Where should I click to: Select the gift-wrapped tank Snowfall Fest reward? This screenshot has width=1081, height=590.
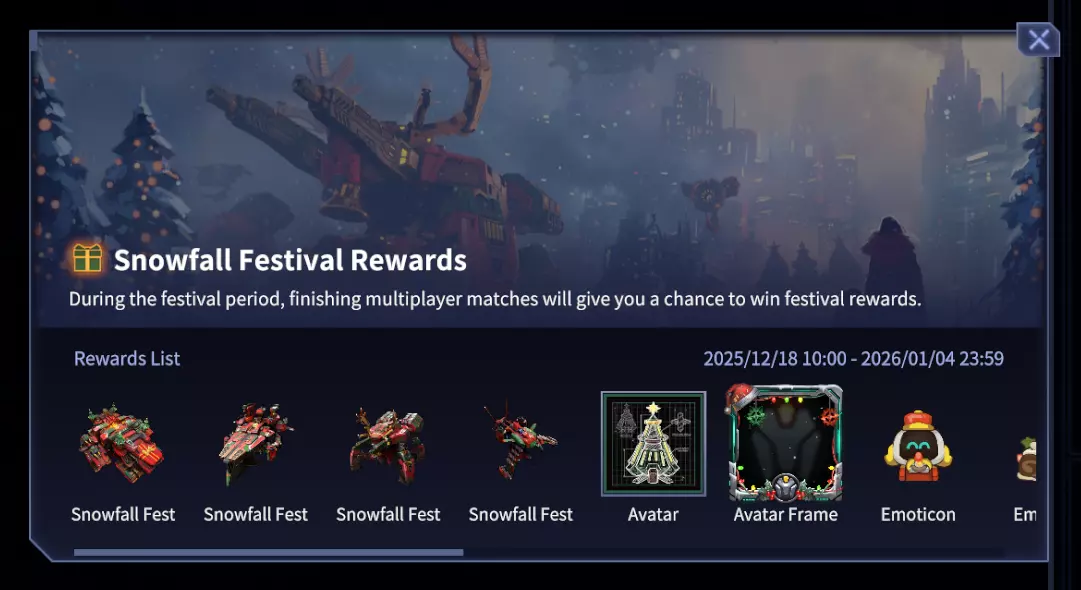coord(122,442)
